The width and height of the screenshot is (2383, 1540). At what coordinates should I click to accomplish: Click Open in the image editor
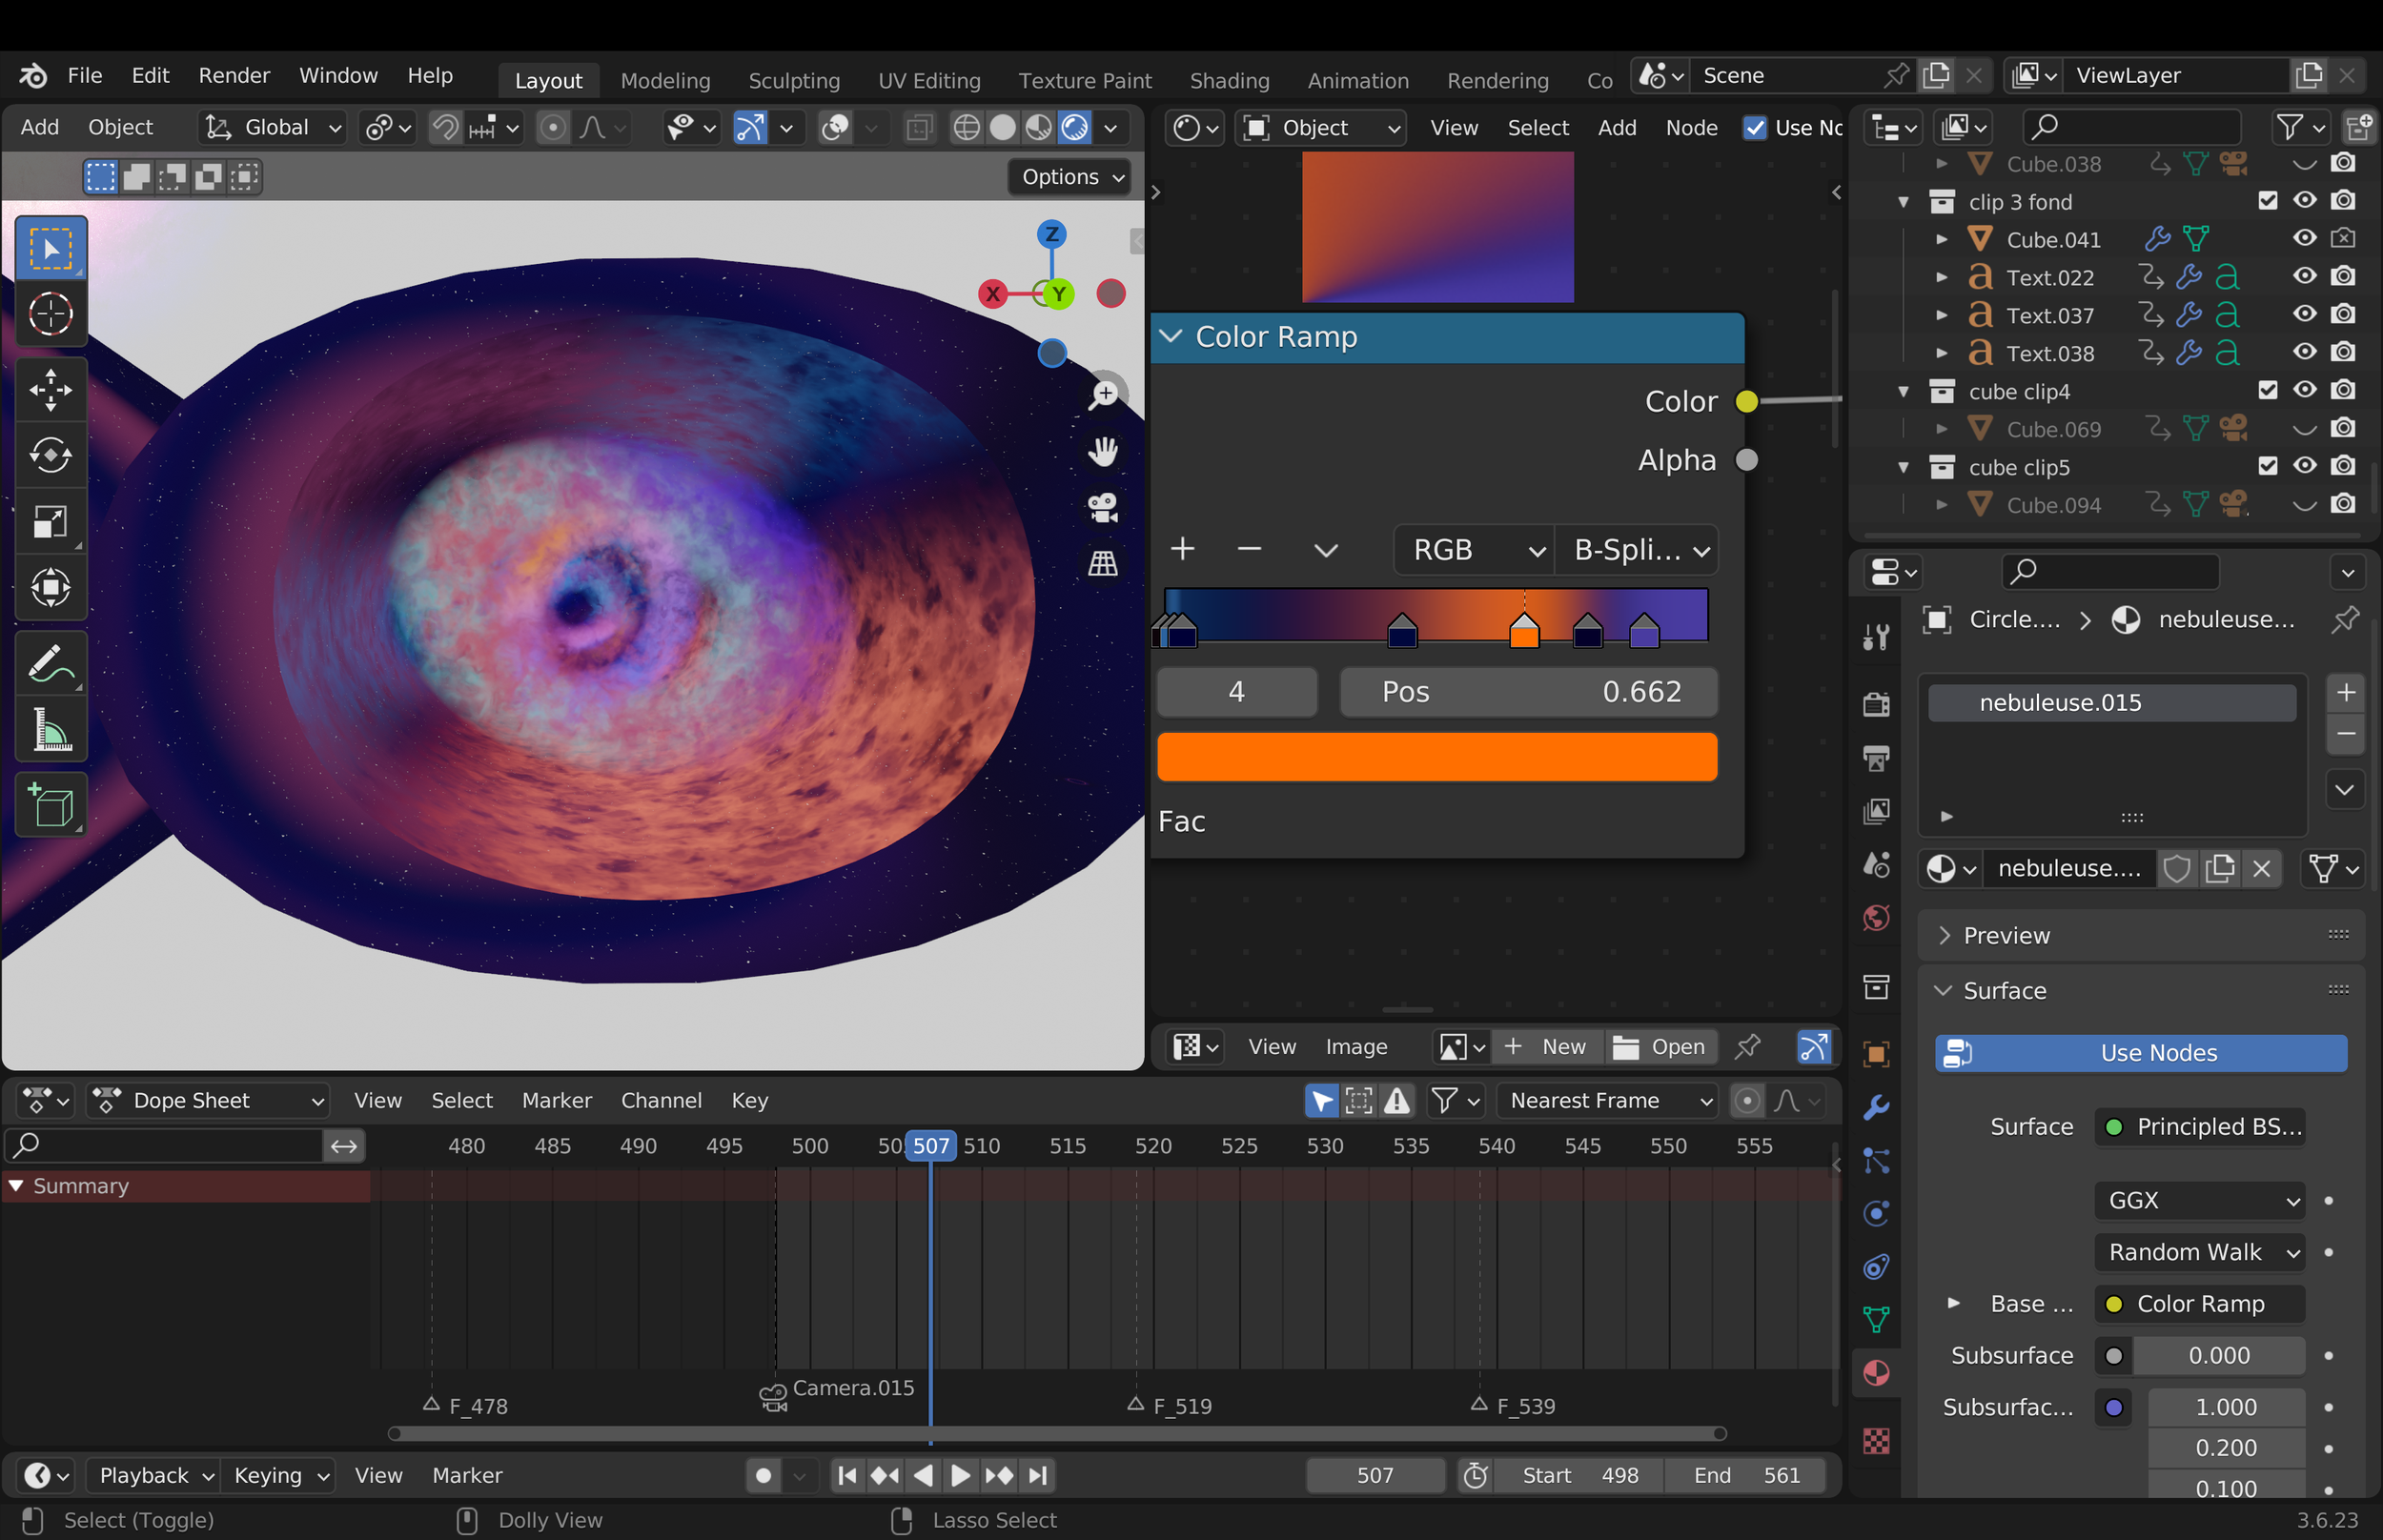tap(1661, 1047)
